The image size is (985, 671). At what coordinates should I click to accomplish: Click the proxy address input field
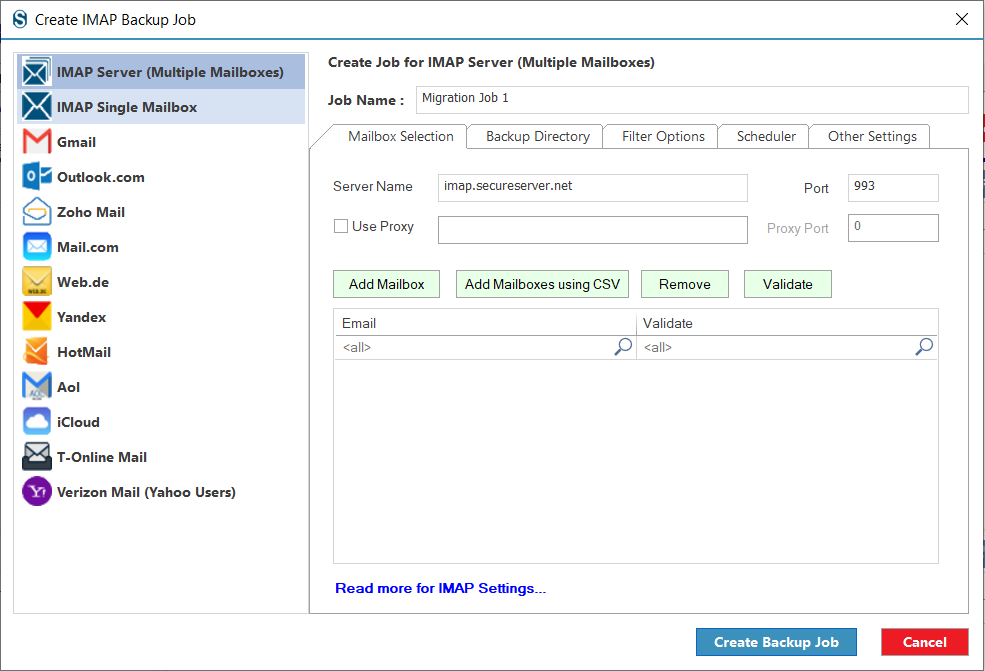pyautogui.click(x=592, y=229)
